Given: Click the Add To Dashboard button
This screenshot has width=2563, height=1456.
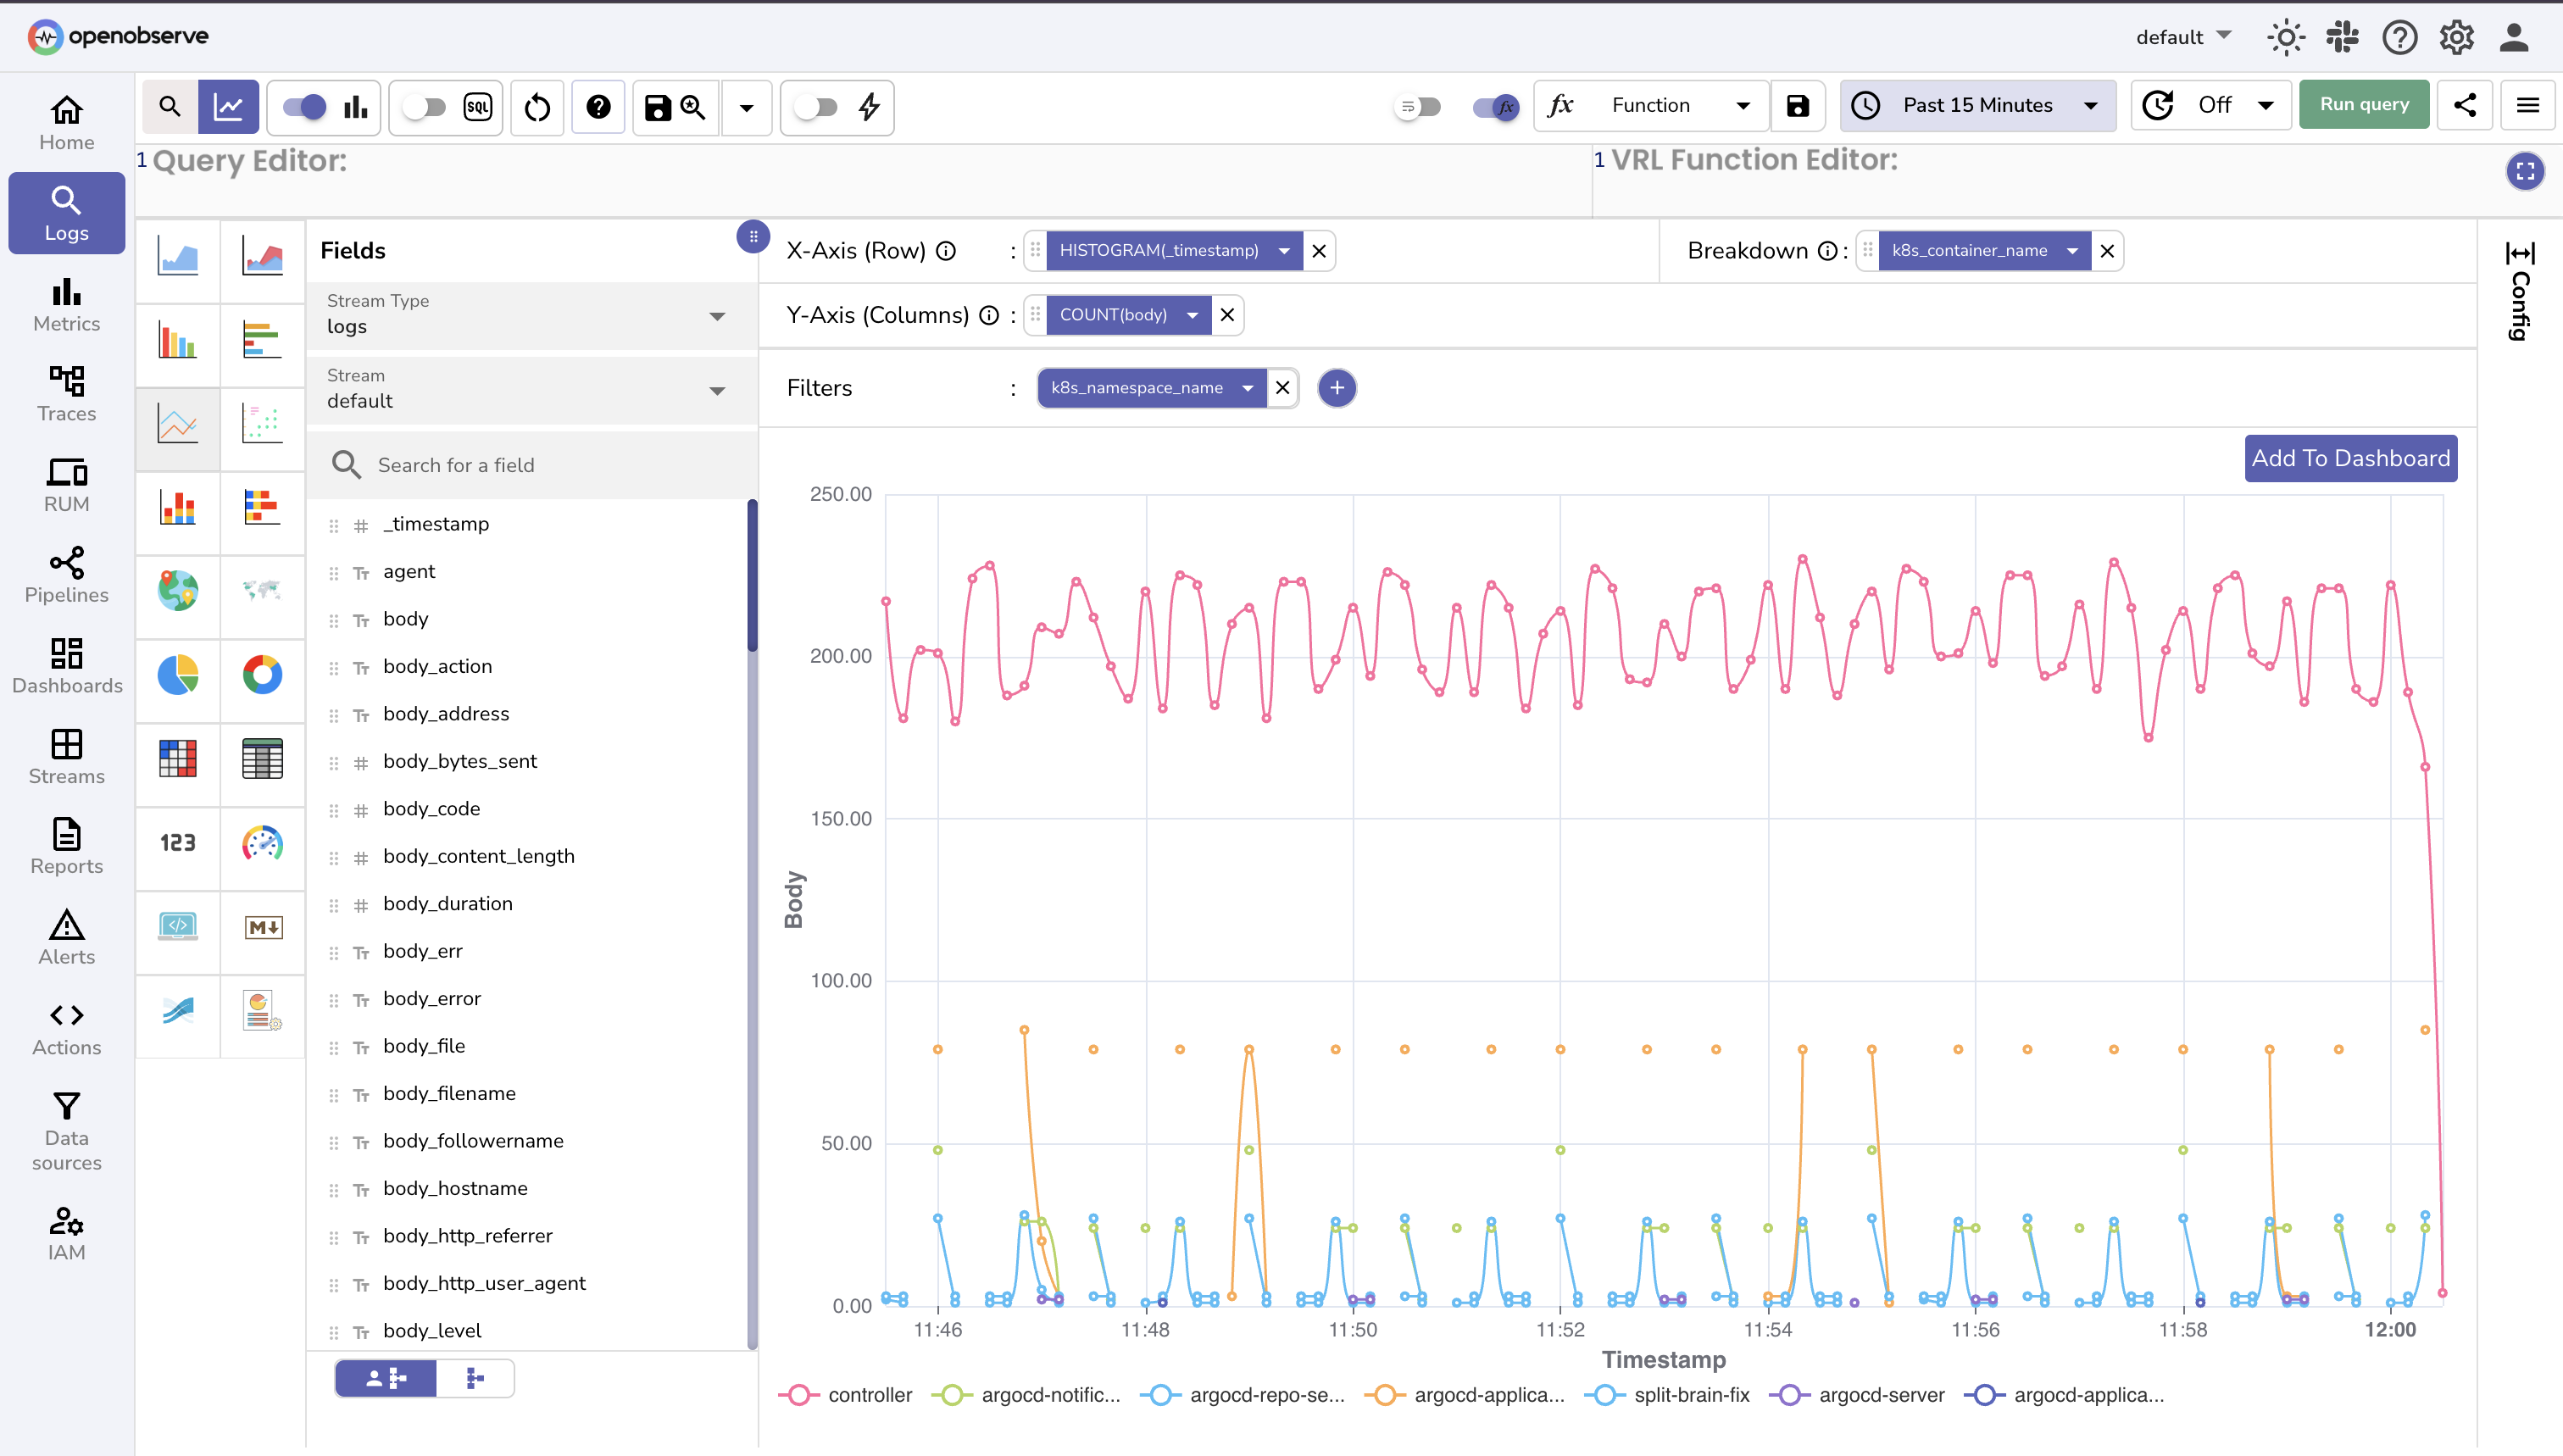Looking at the screenshot, I should 2349,458.
